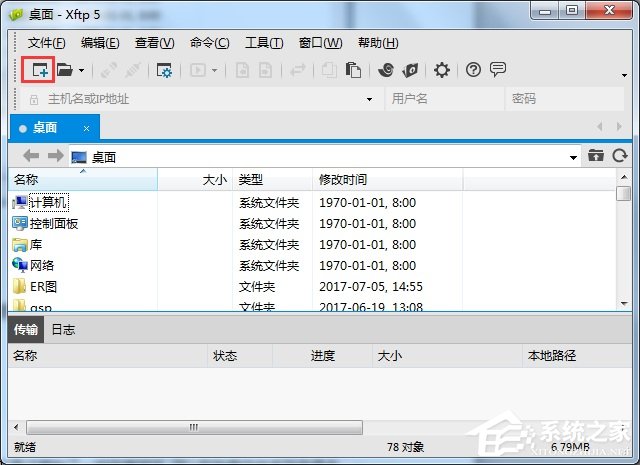Expand the host address history dropdown
This screenshot has width=640, height=465.
(x=369, y=99)
